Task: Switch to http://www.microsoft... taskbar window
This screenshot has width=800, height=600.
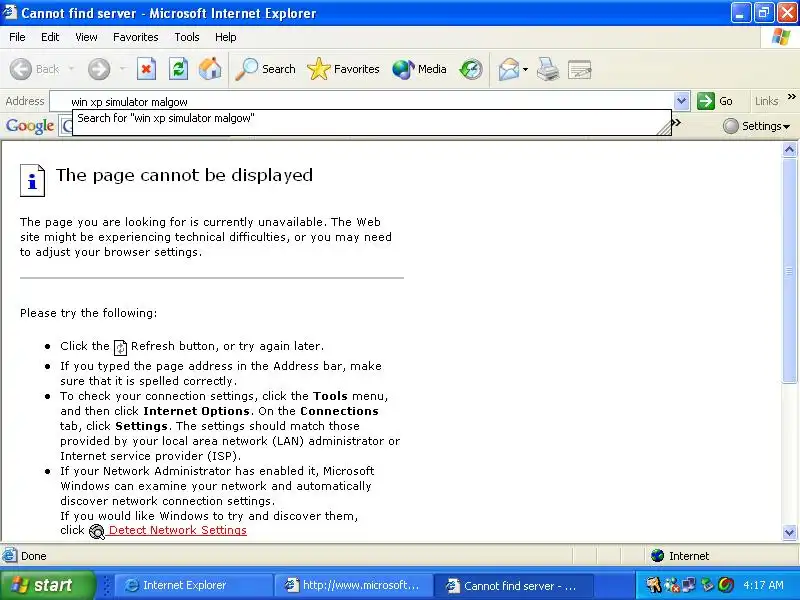Action: click(353, 585)
